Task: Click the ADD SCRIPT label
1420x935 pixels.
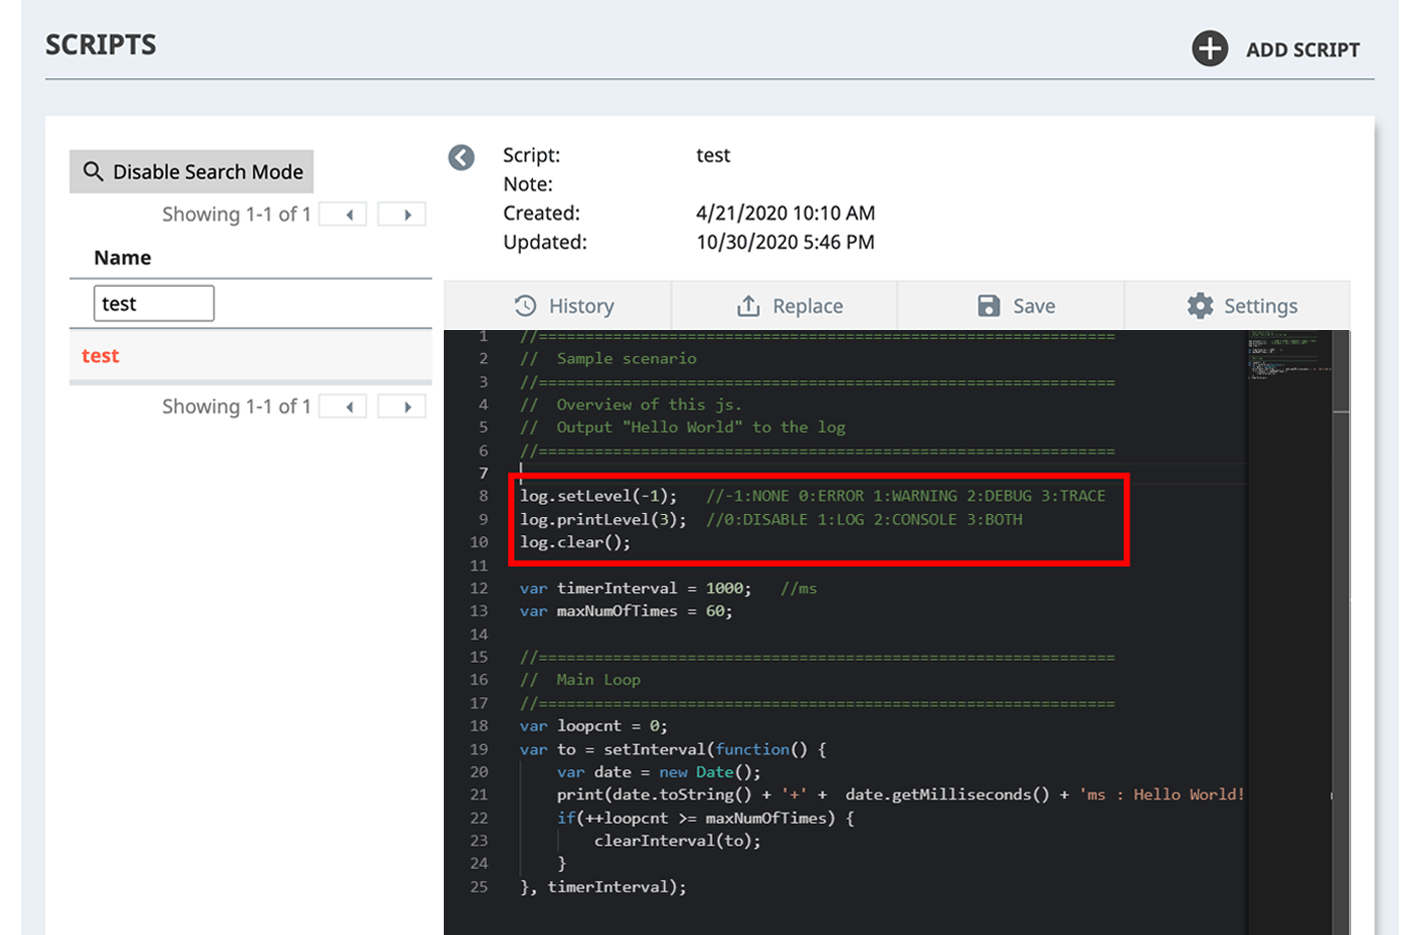Action: pos(1302,50)
